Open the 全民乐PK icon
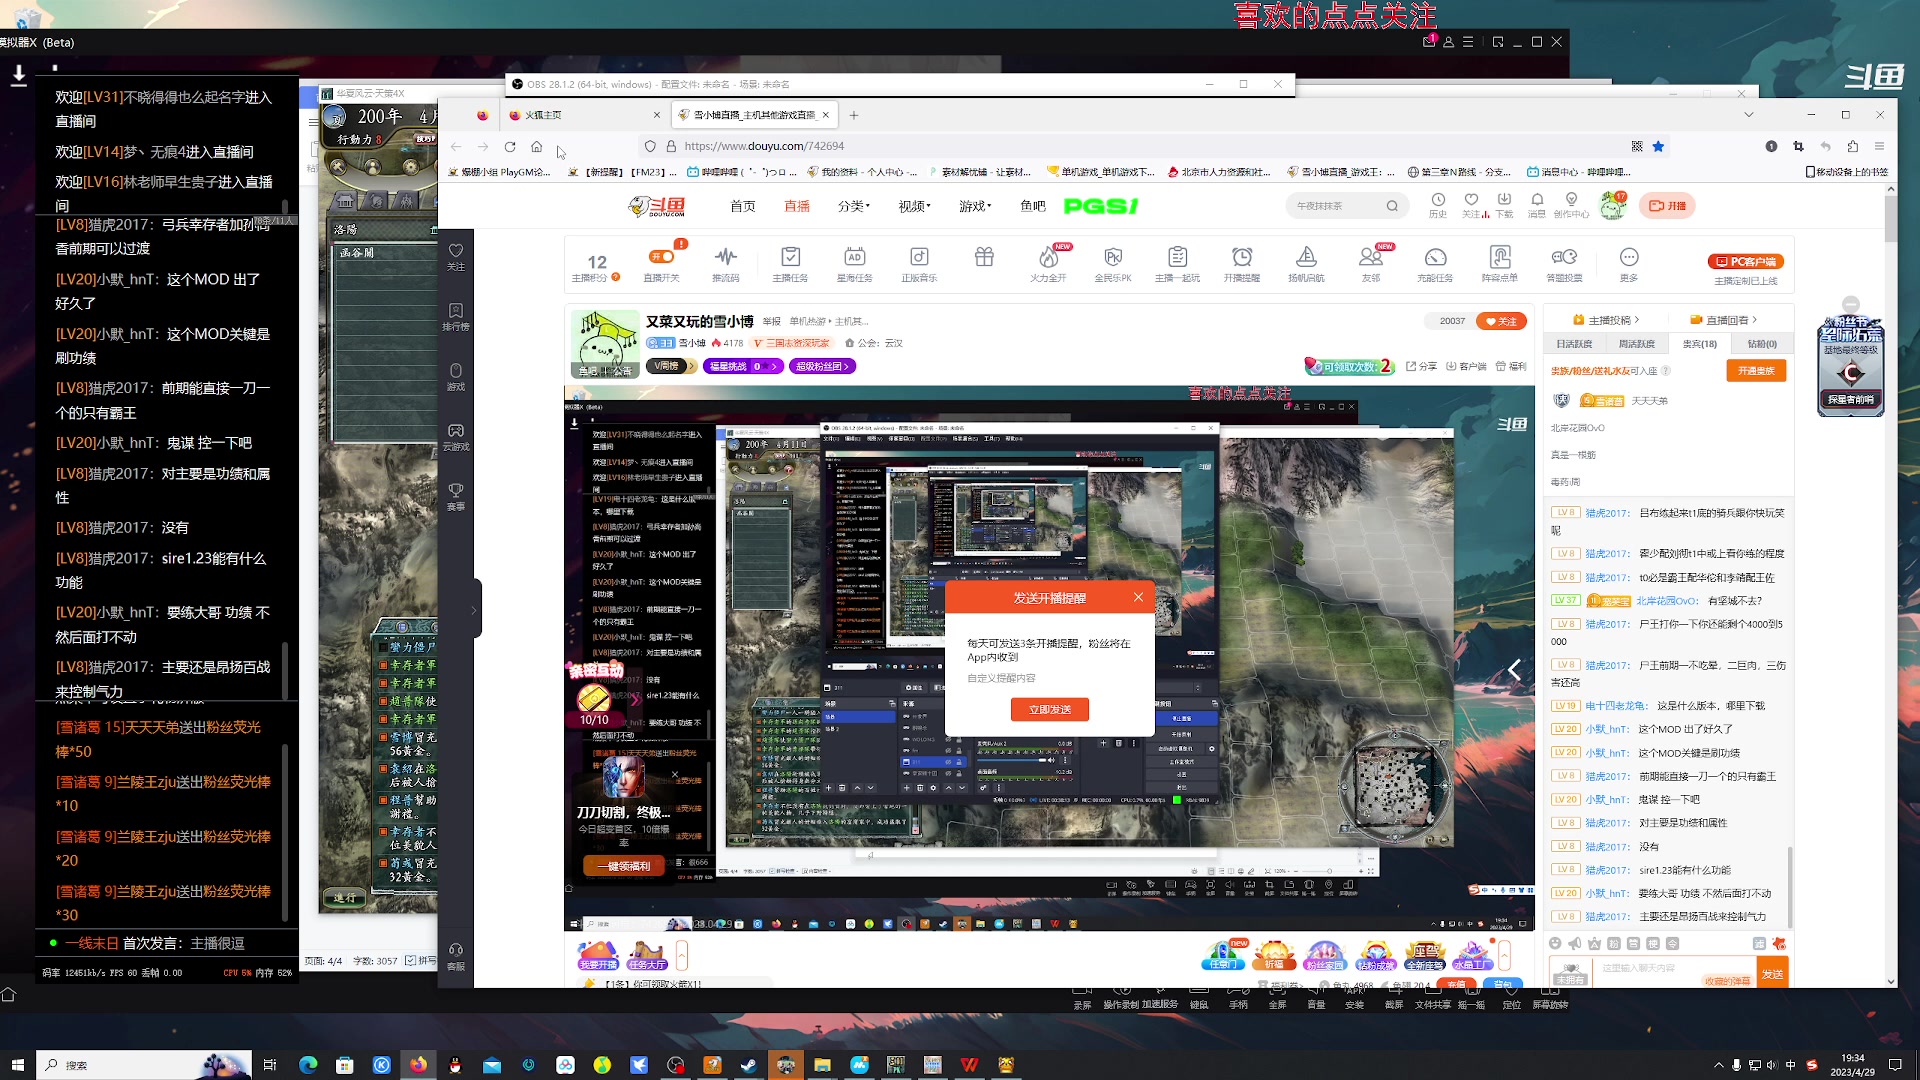 point(1113,257)
